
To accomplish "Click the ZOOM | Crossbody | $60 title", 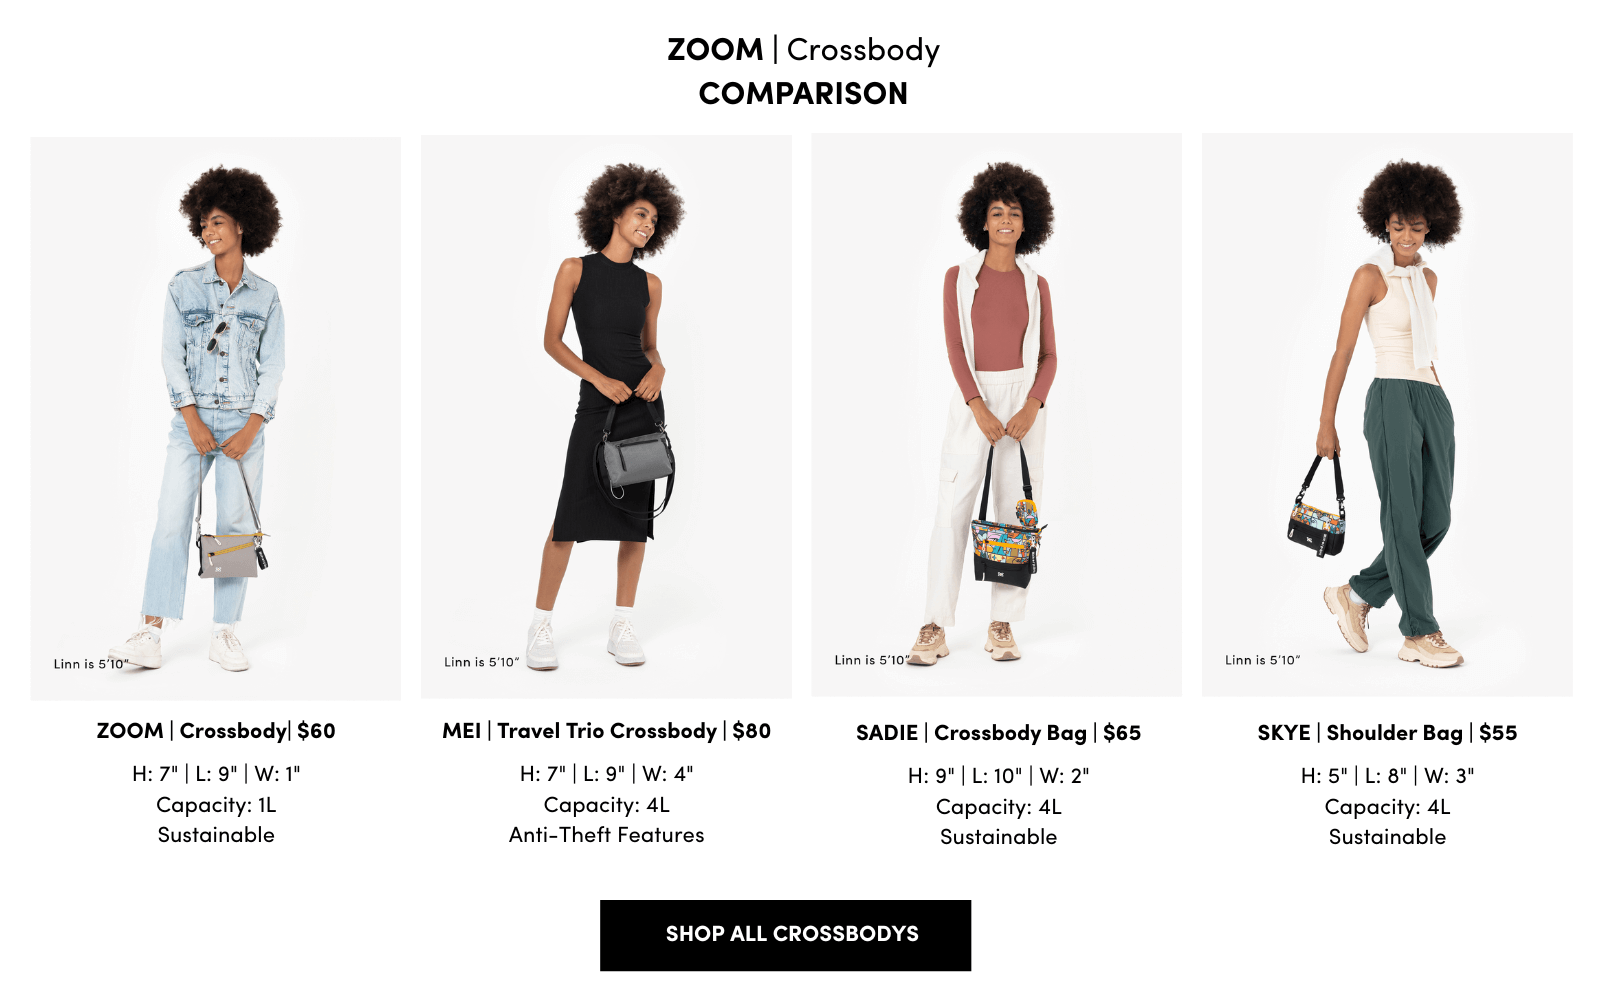I will (216, 731).
